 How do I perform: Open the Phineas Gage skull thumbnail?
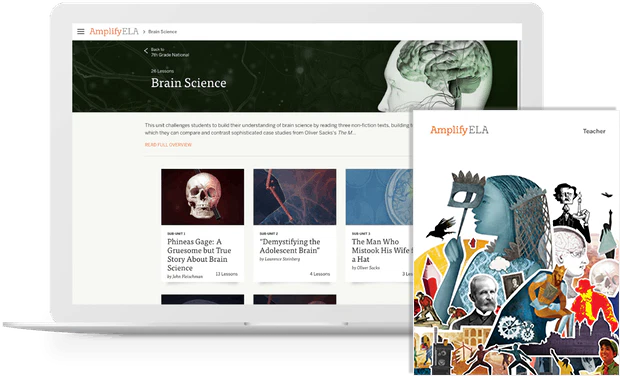pos(202,197)
